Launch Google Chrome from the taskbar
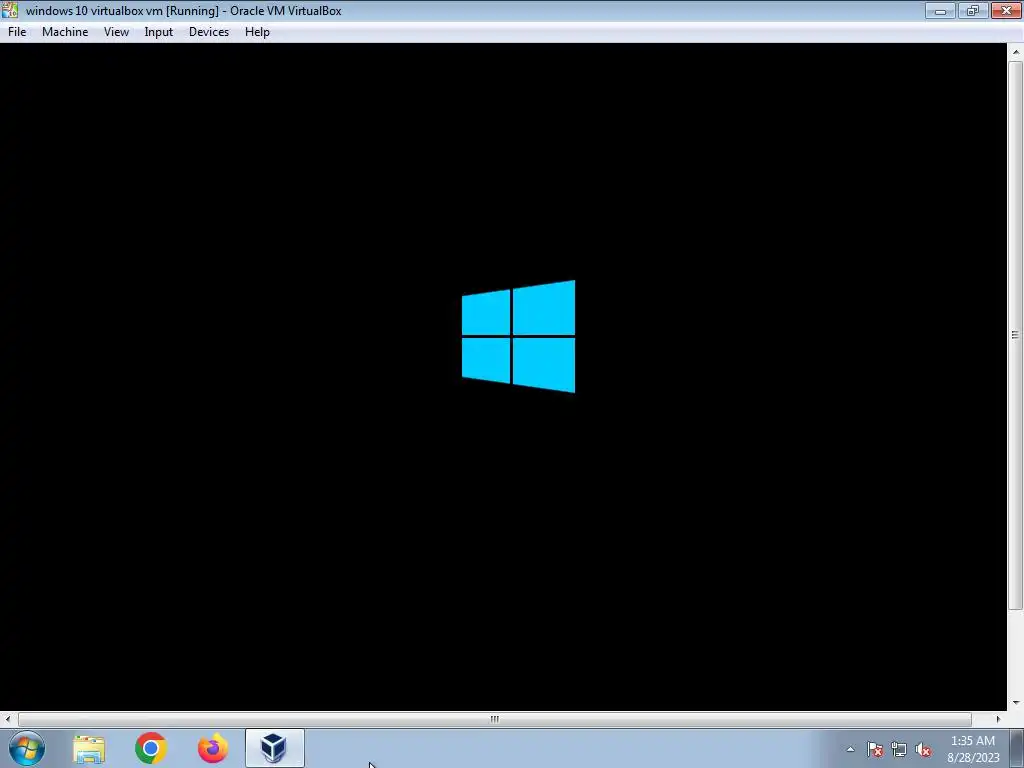Screen dimensions: 1024x768 [x=151, y=749]
